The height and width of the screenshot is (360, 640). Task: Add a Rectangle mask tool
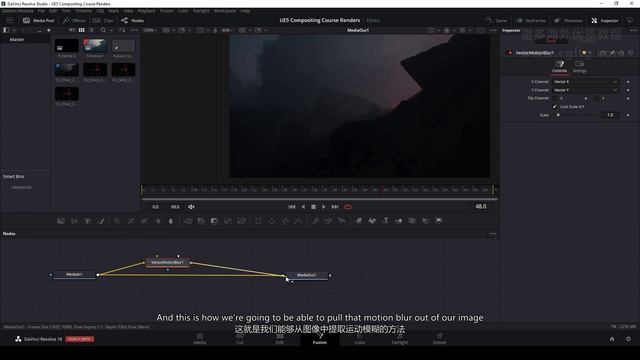258,221
